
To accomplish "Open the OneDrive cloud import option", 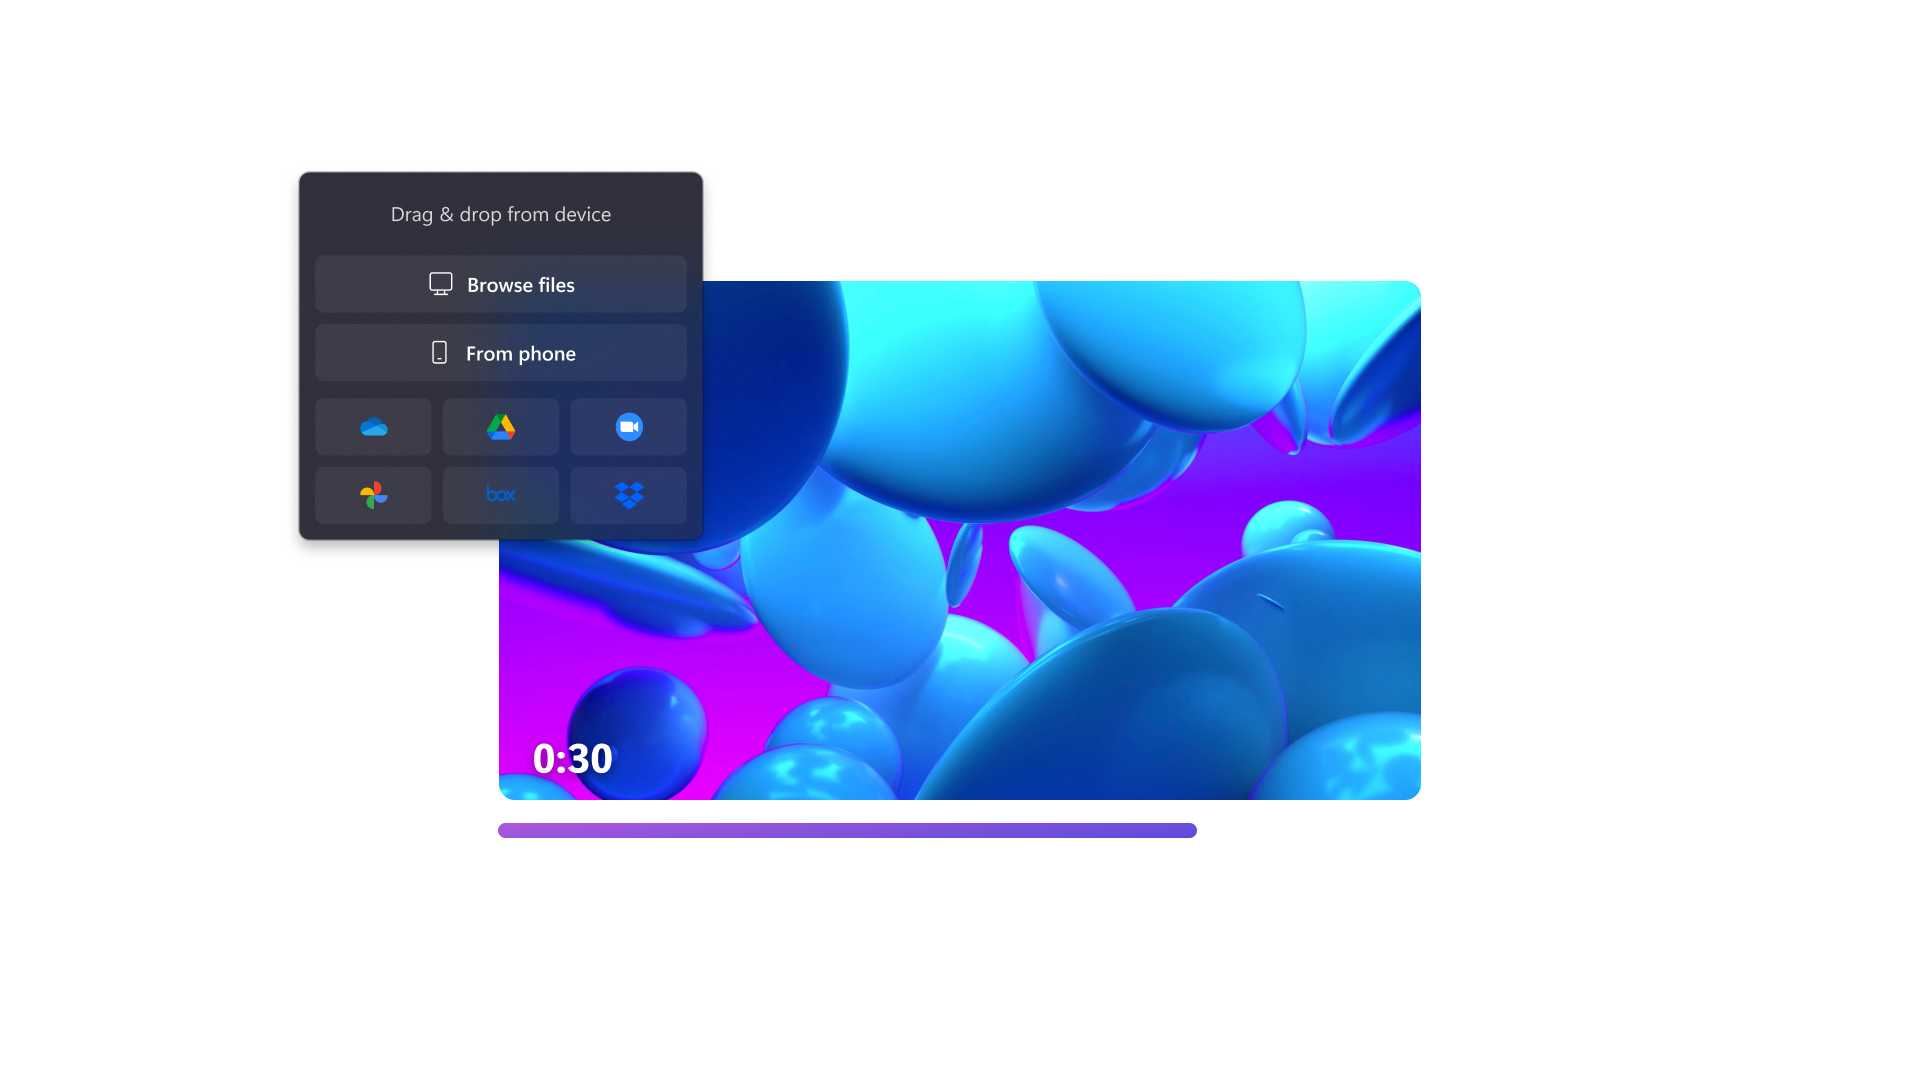I will (373, 427).
